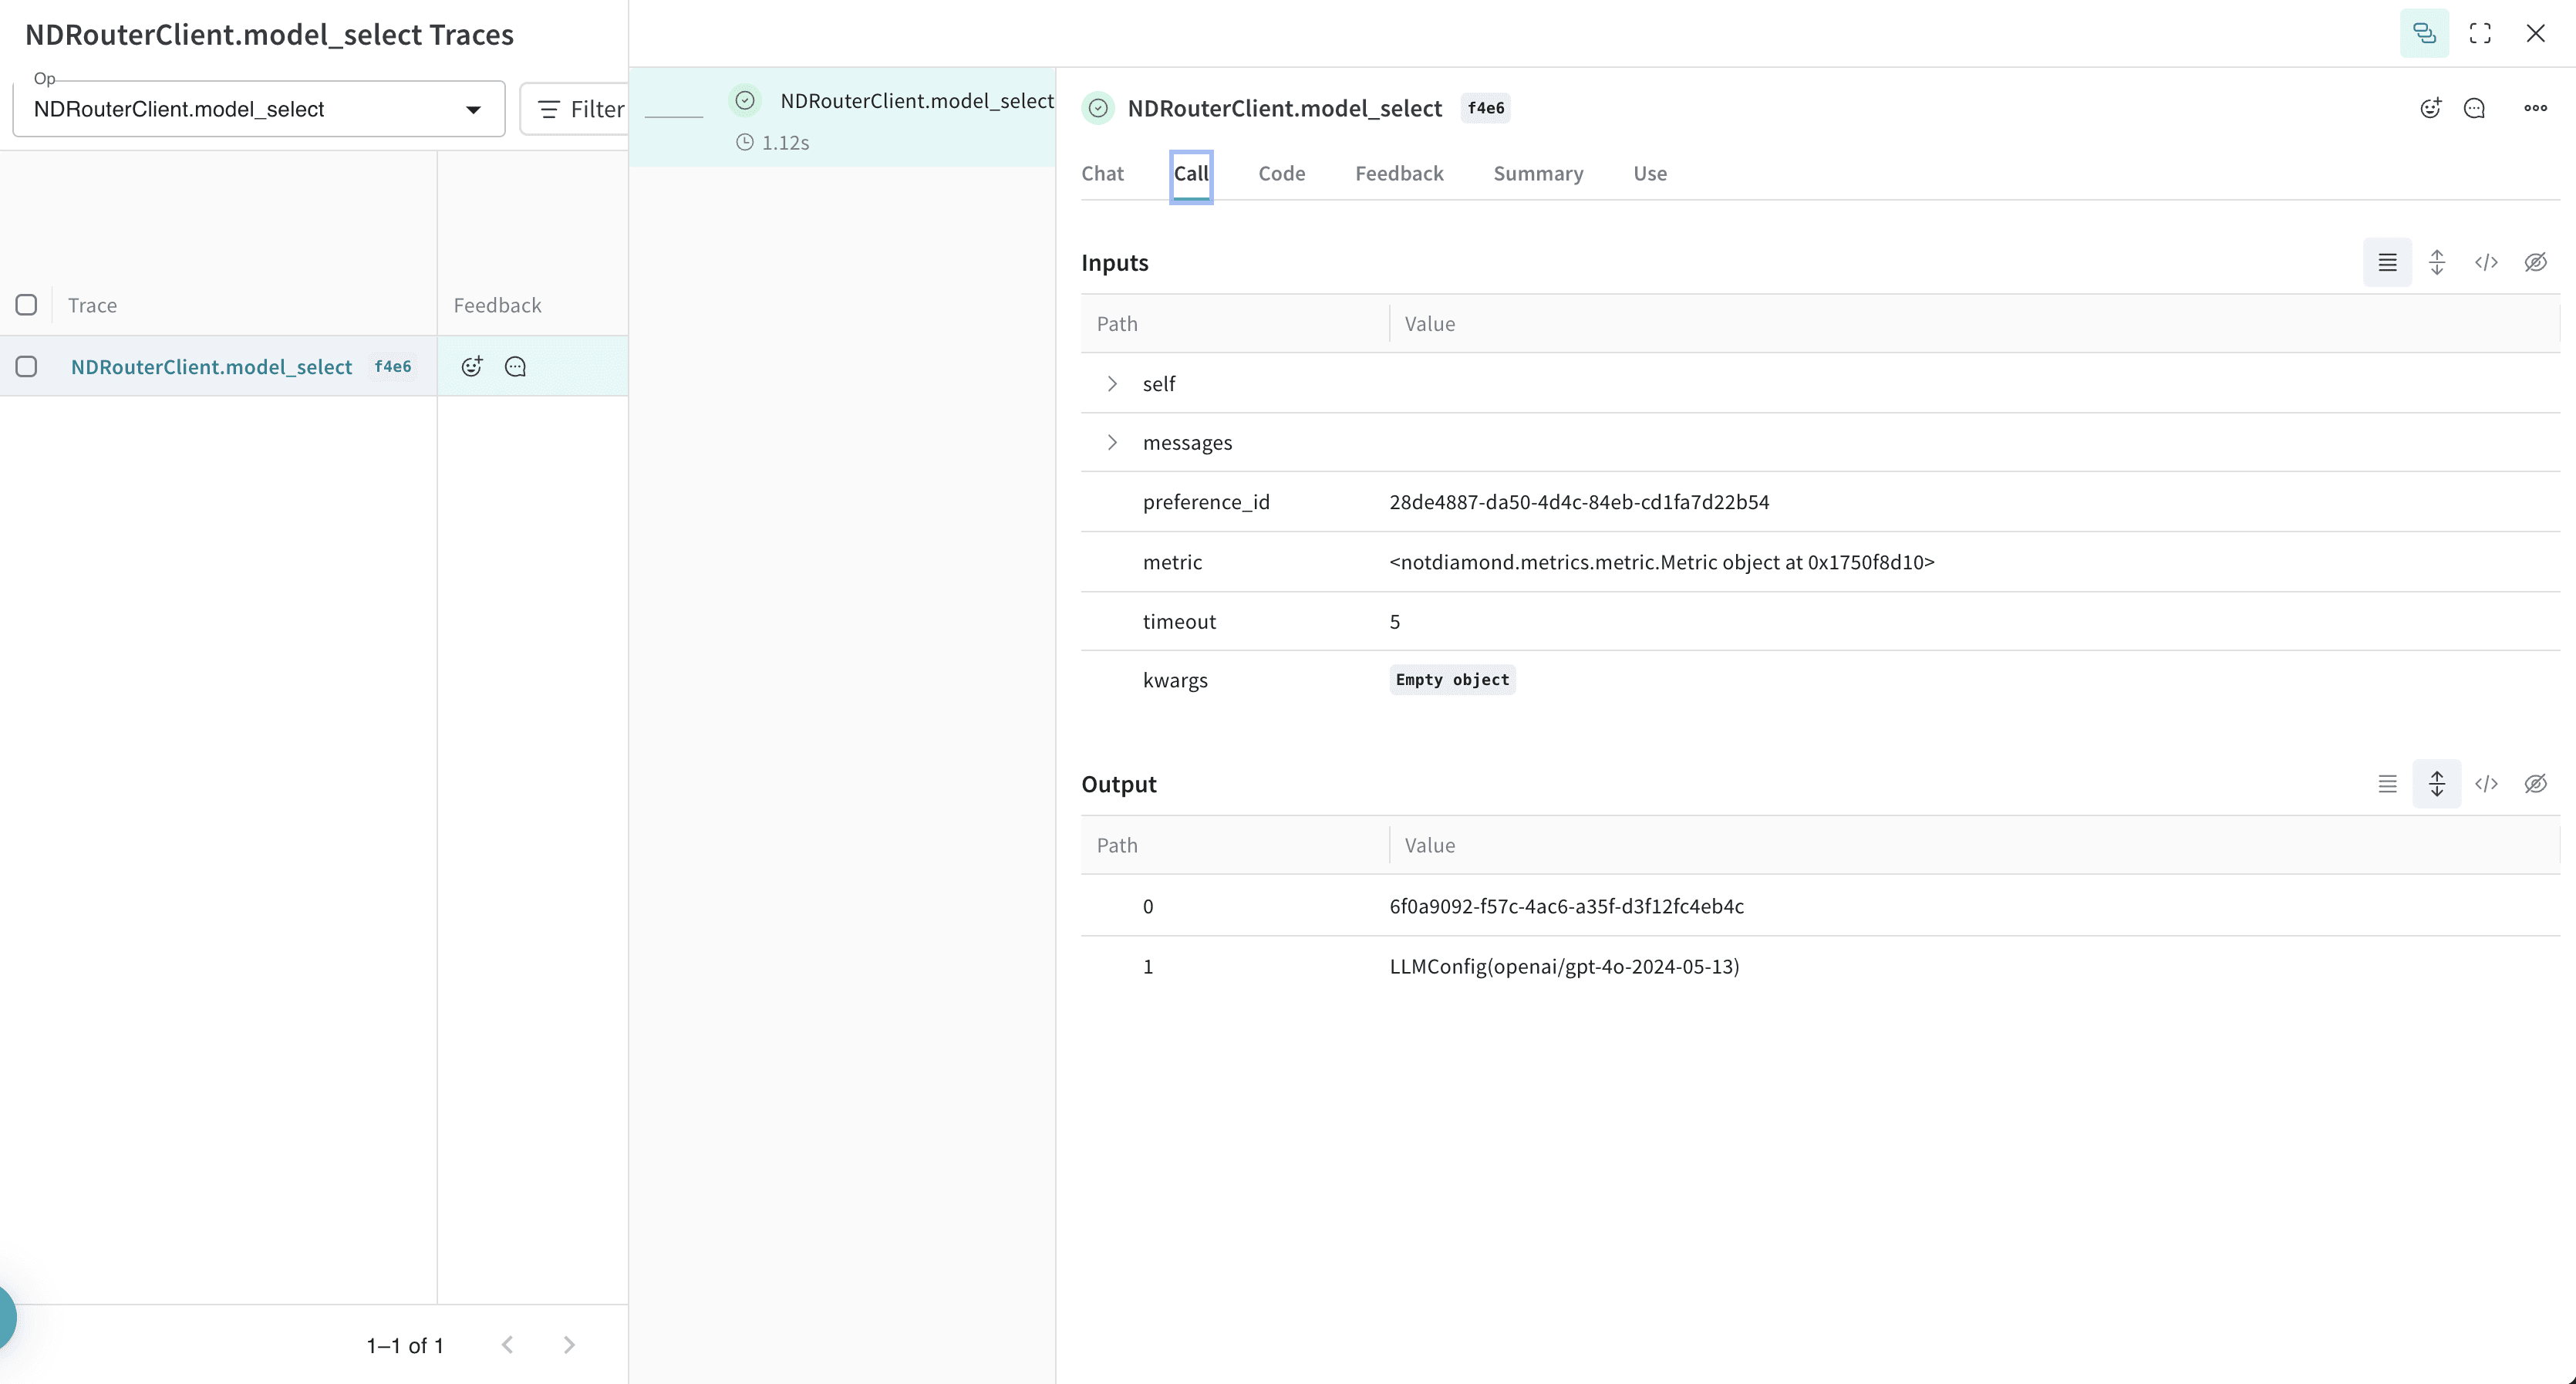Click the status icon in trace tree
The width and height of the screenshot is (2576, 1384).
[x=745, y=100]
